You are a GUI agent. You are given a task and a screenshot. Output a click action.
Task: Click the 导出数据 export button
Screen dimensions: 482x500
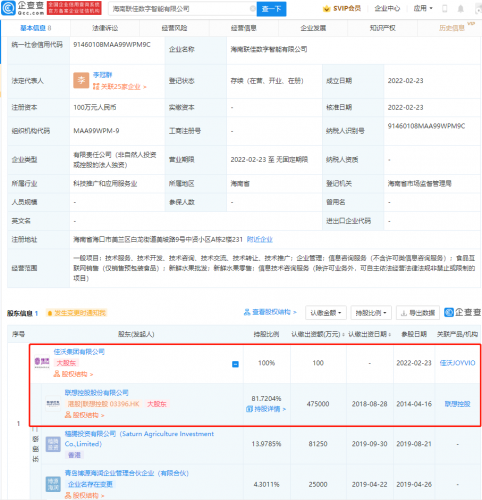pyautogui.click(x=418, y=313)
